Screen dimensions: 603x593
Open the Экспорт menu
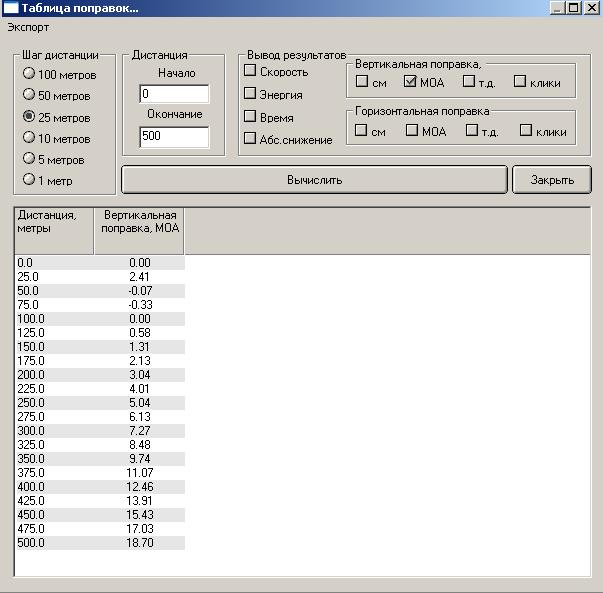click(x=28, y=27)
